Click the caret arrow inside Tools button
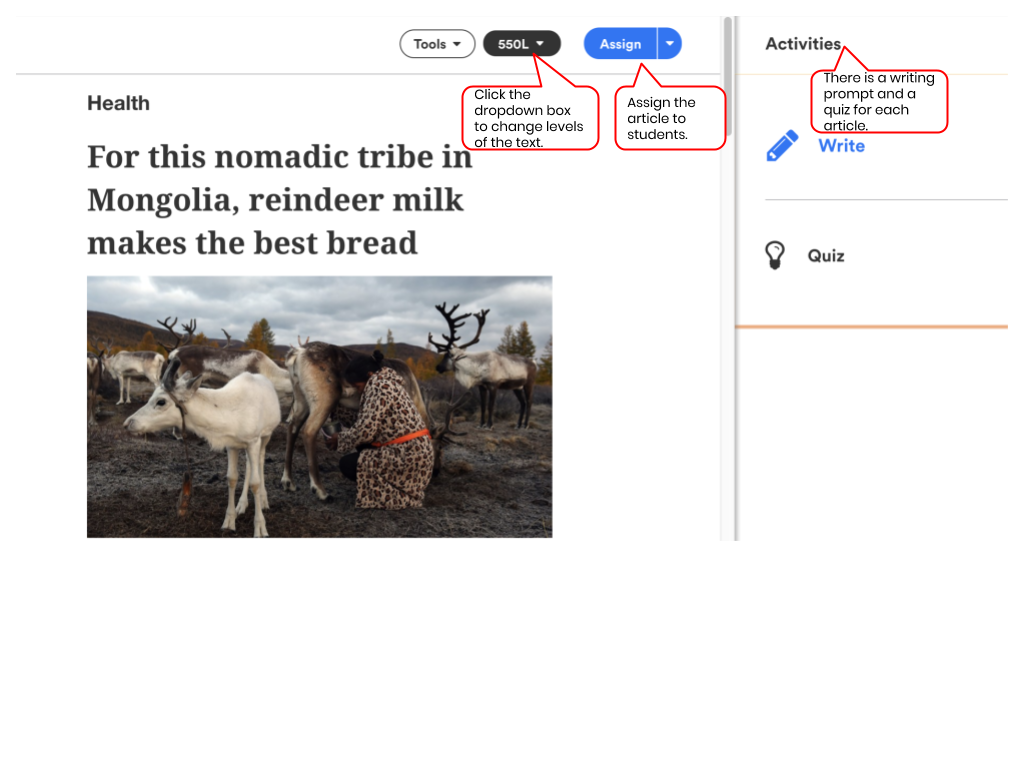Viewport: 1024px width, 768px height. point(456,44)
